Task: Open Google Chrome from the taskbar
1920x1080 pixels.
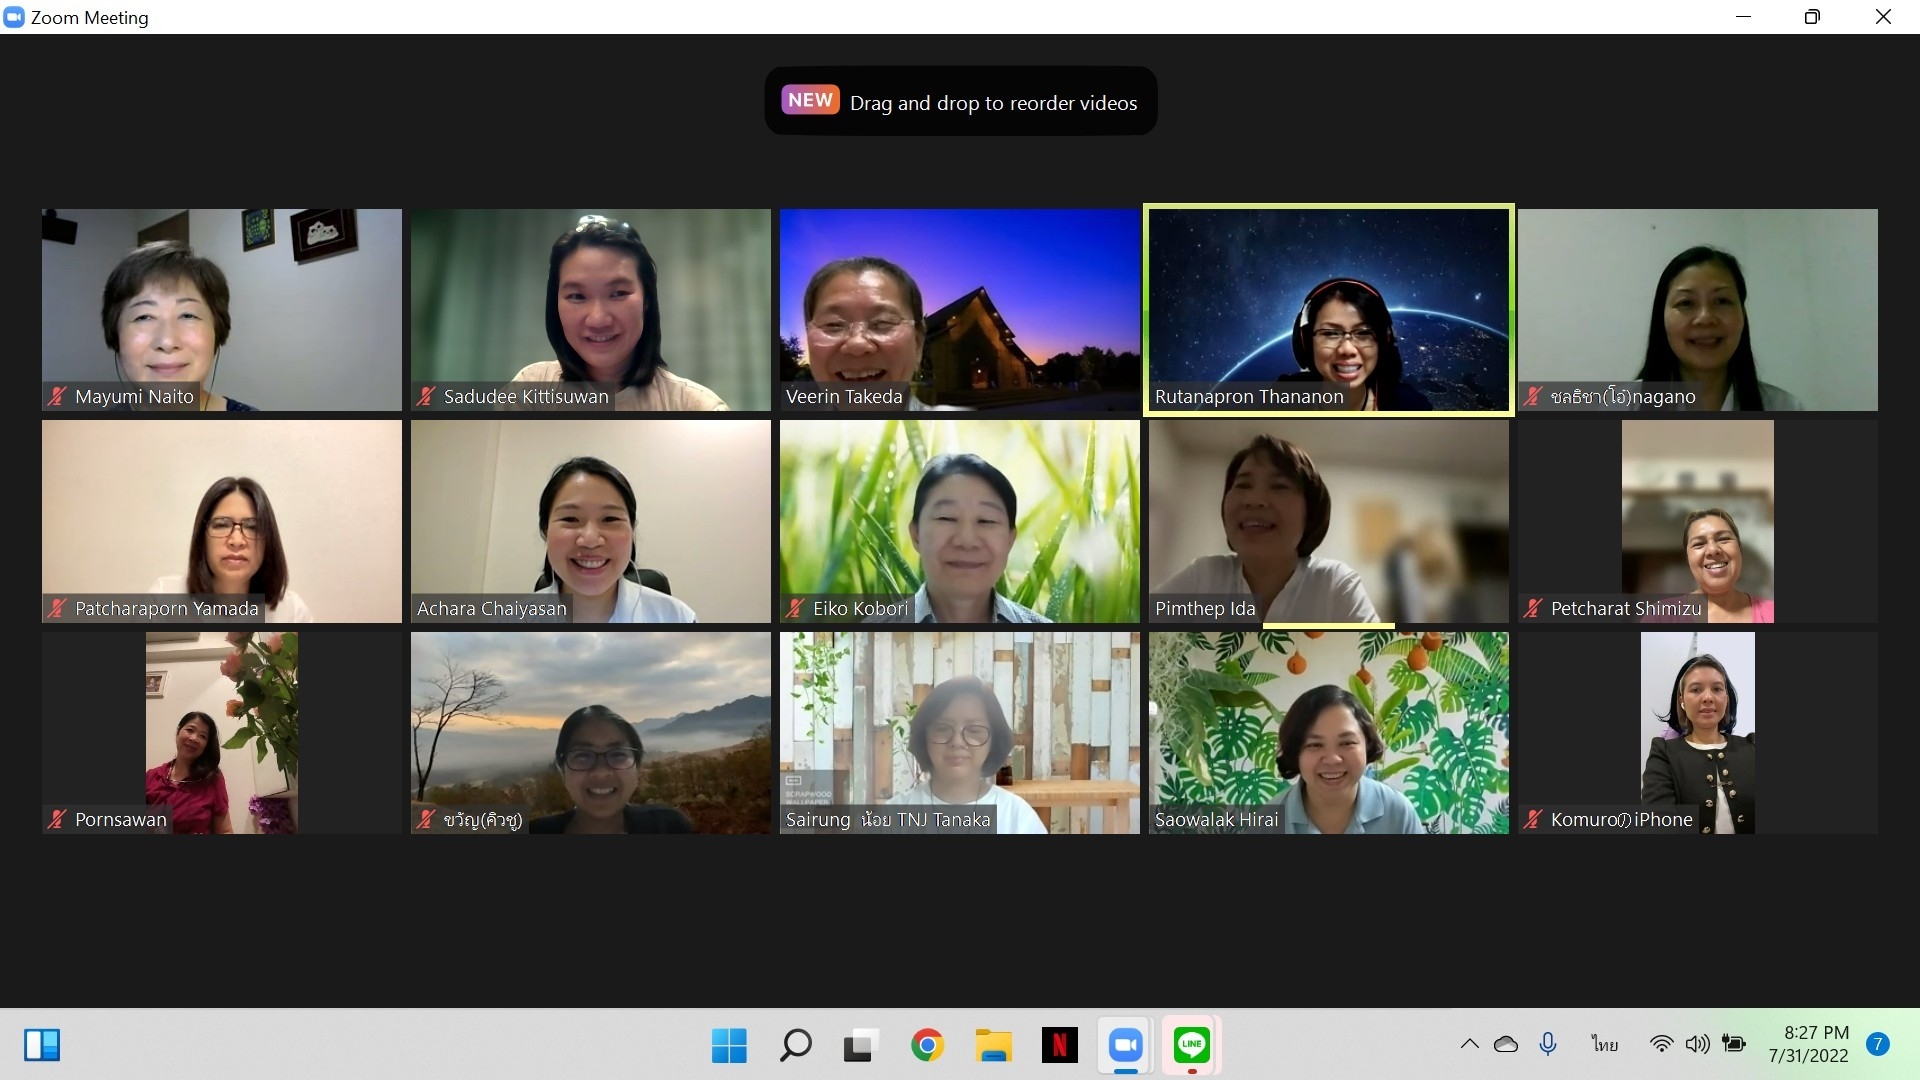Action: click(927, 1046)
